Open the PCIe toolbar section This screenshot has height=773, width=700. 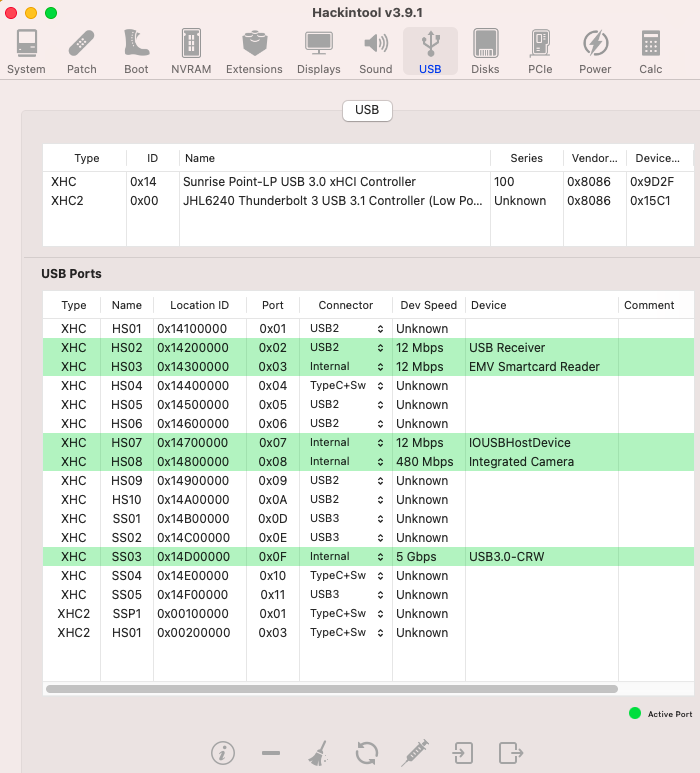point(540,51)
